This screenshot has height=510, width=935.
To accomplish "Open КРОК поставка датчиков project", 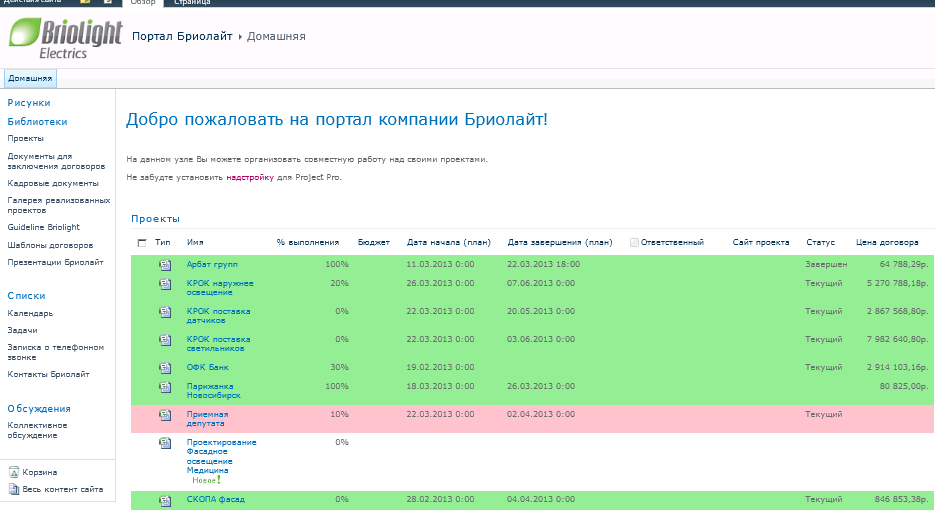I will coord(218,316).
